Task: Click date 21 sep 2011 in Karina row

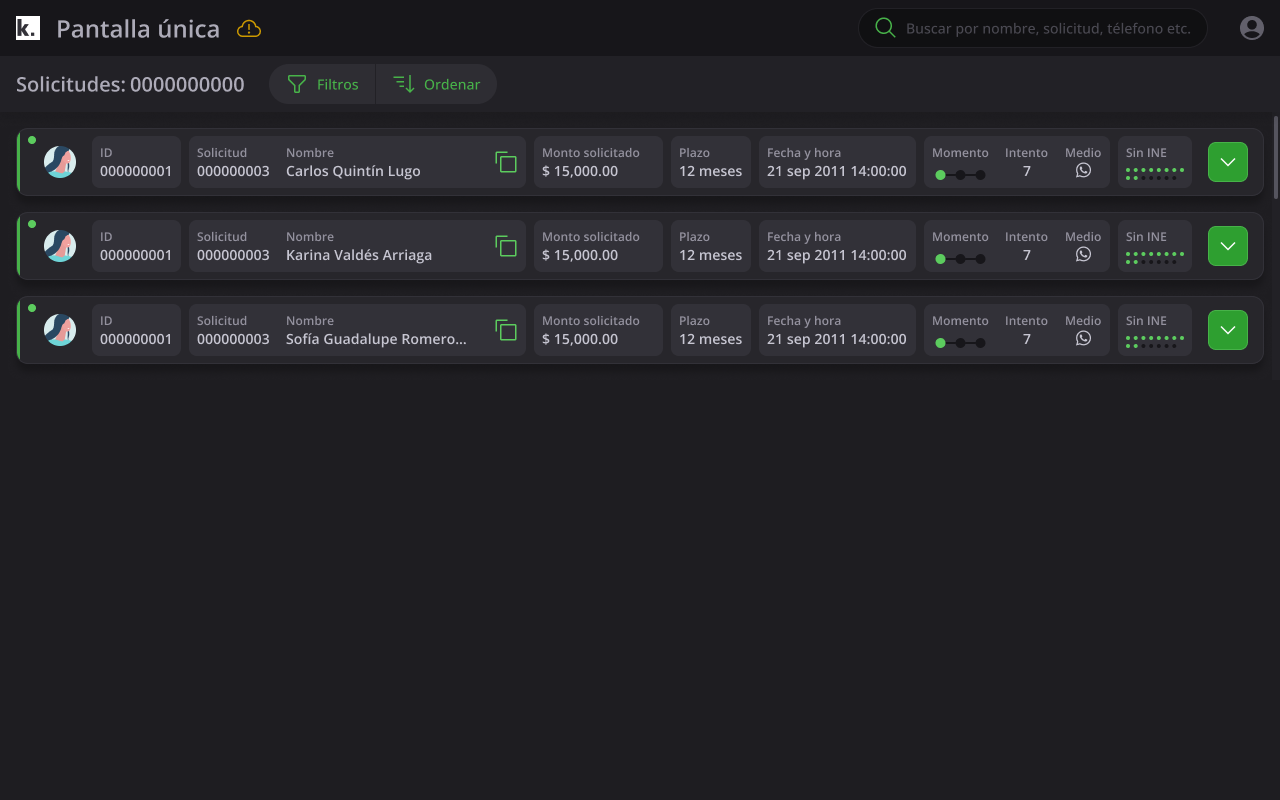Action: 837,255
